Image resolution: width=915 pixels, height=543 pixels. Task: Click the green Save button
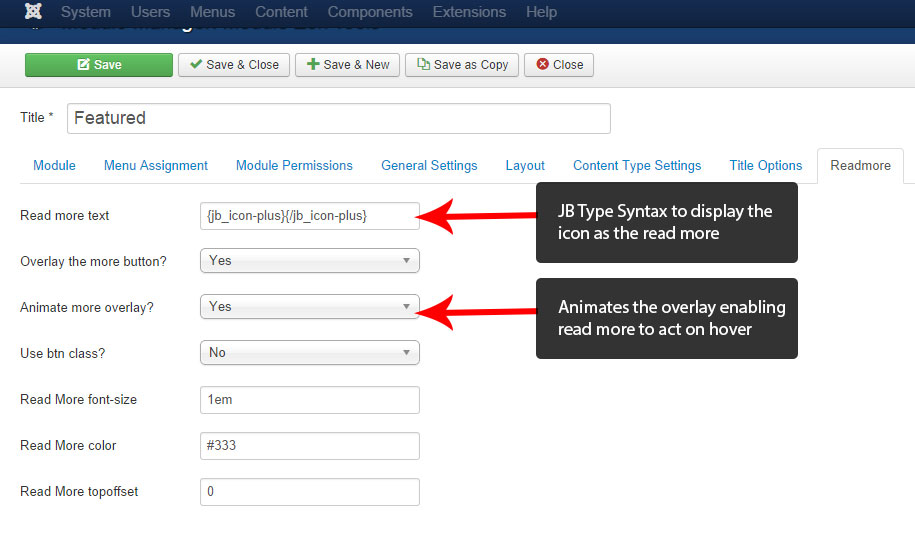99,65
